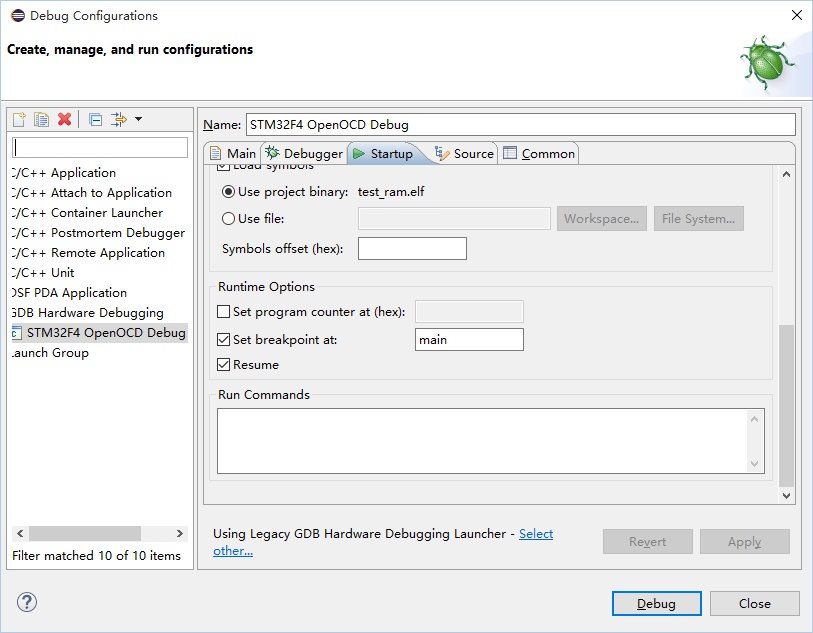Toggle the Set breakpoint at checkbox
This screenshot has height=633, width=813.
pyautogui.click(x=224, y=340)
